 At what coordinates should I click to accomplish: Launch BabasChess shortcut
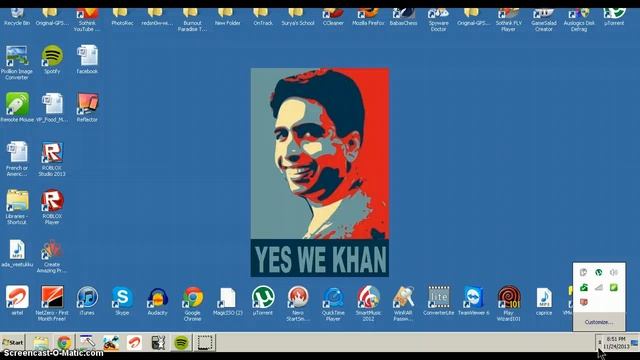[x=403, y=17]
